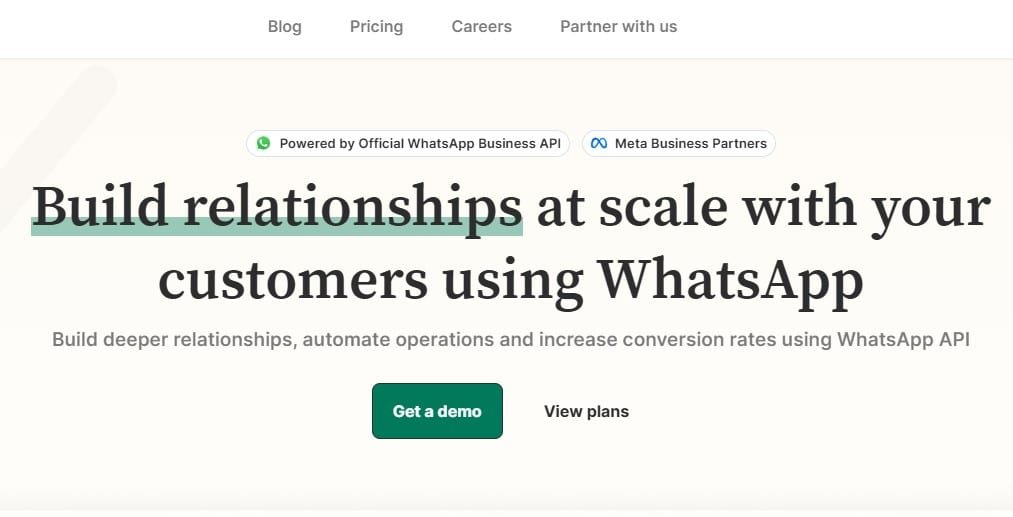Click the green WhatsApp logo icon

click(264, 143)
